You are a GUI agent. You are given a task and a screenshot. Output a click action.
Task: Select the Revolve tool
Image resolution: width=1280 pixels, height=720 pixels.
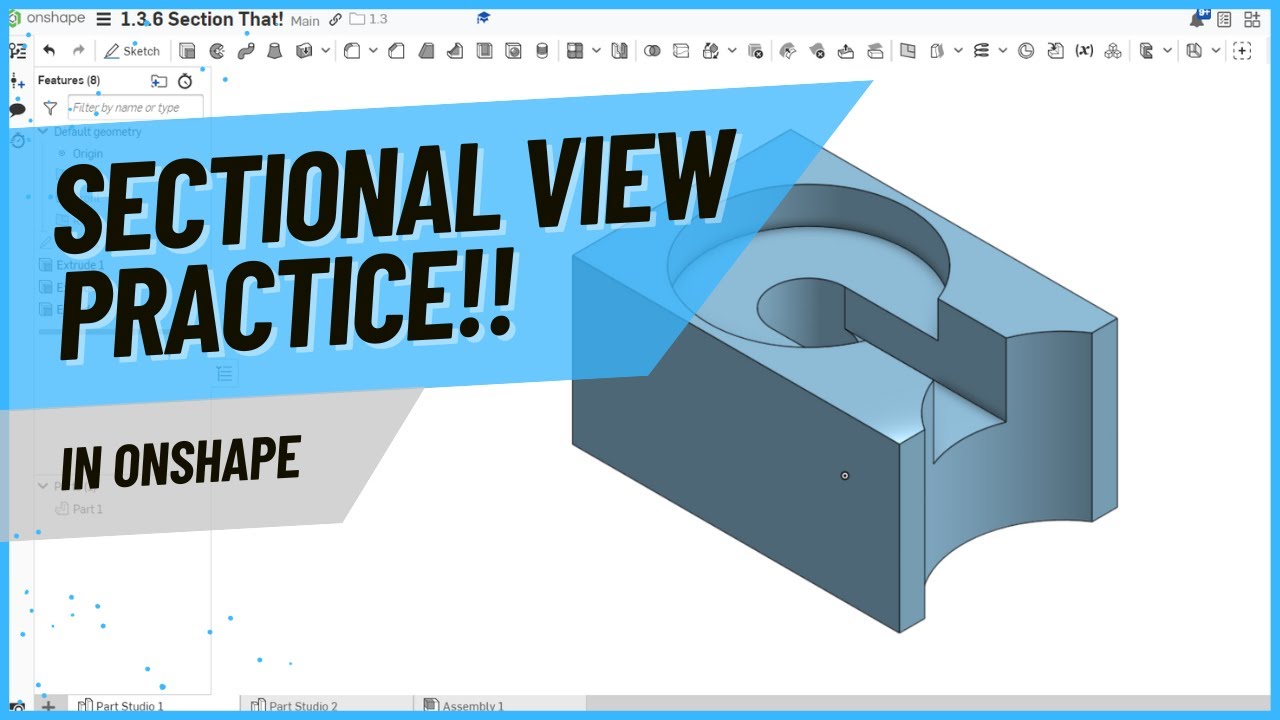[x=217, y=51]
